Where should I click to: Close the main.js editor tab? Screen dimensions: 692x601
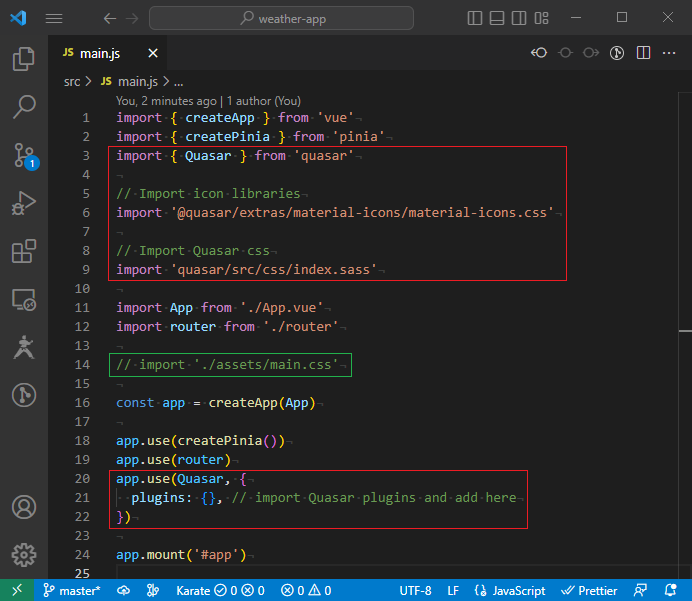153,53
